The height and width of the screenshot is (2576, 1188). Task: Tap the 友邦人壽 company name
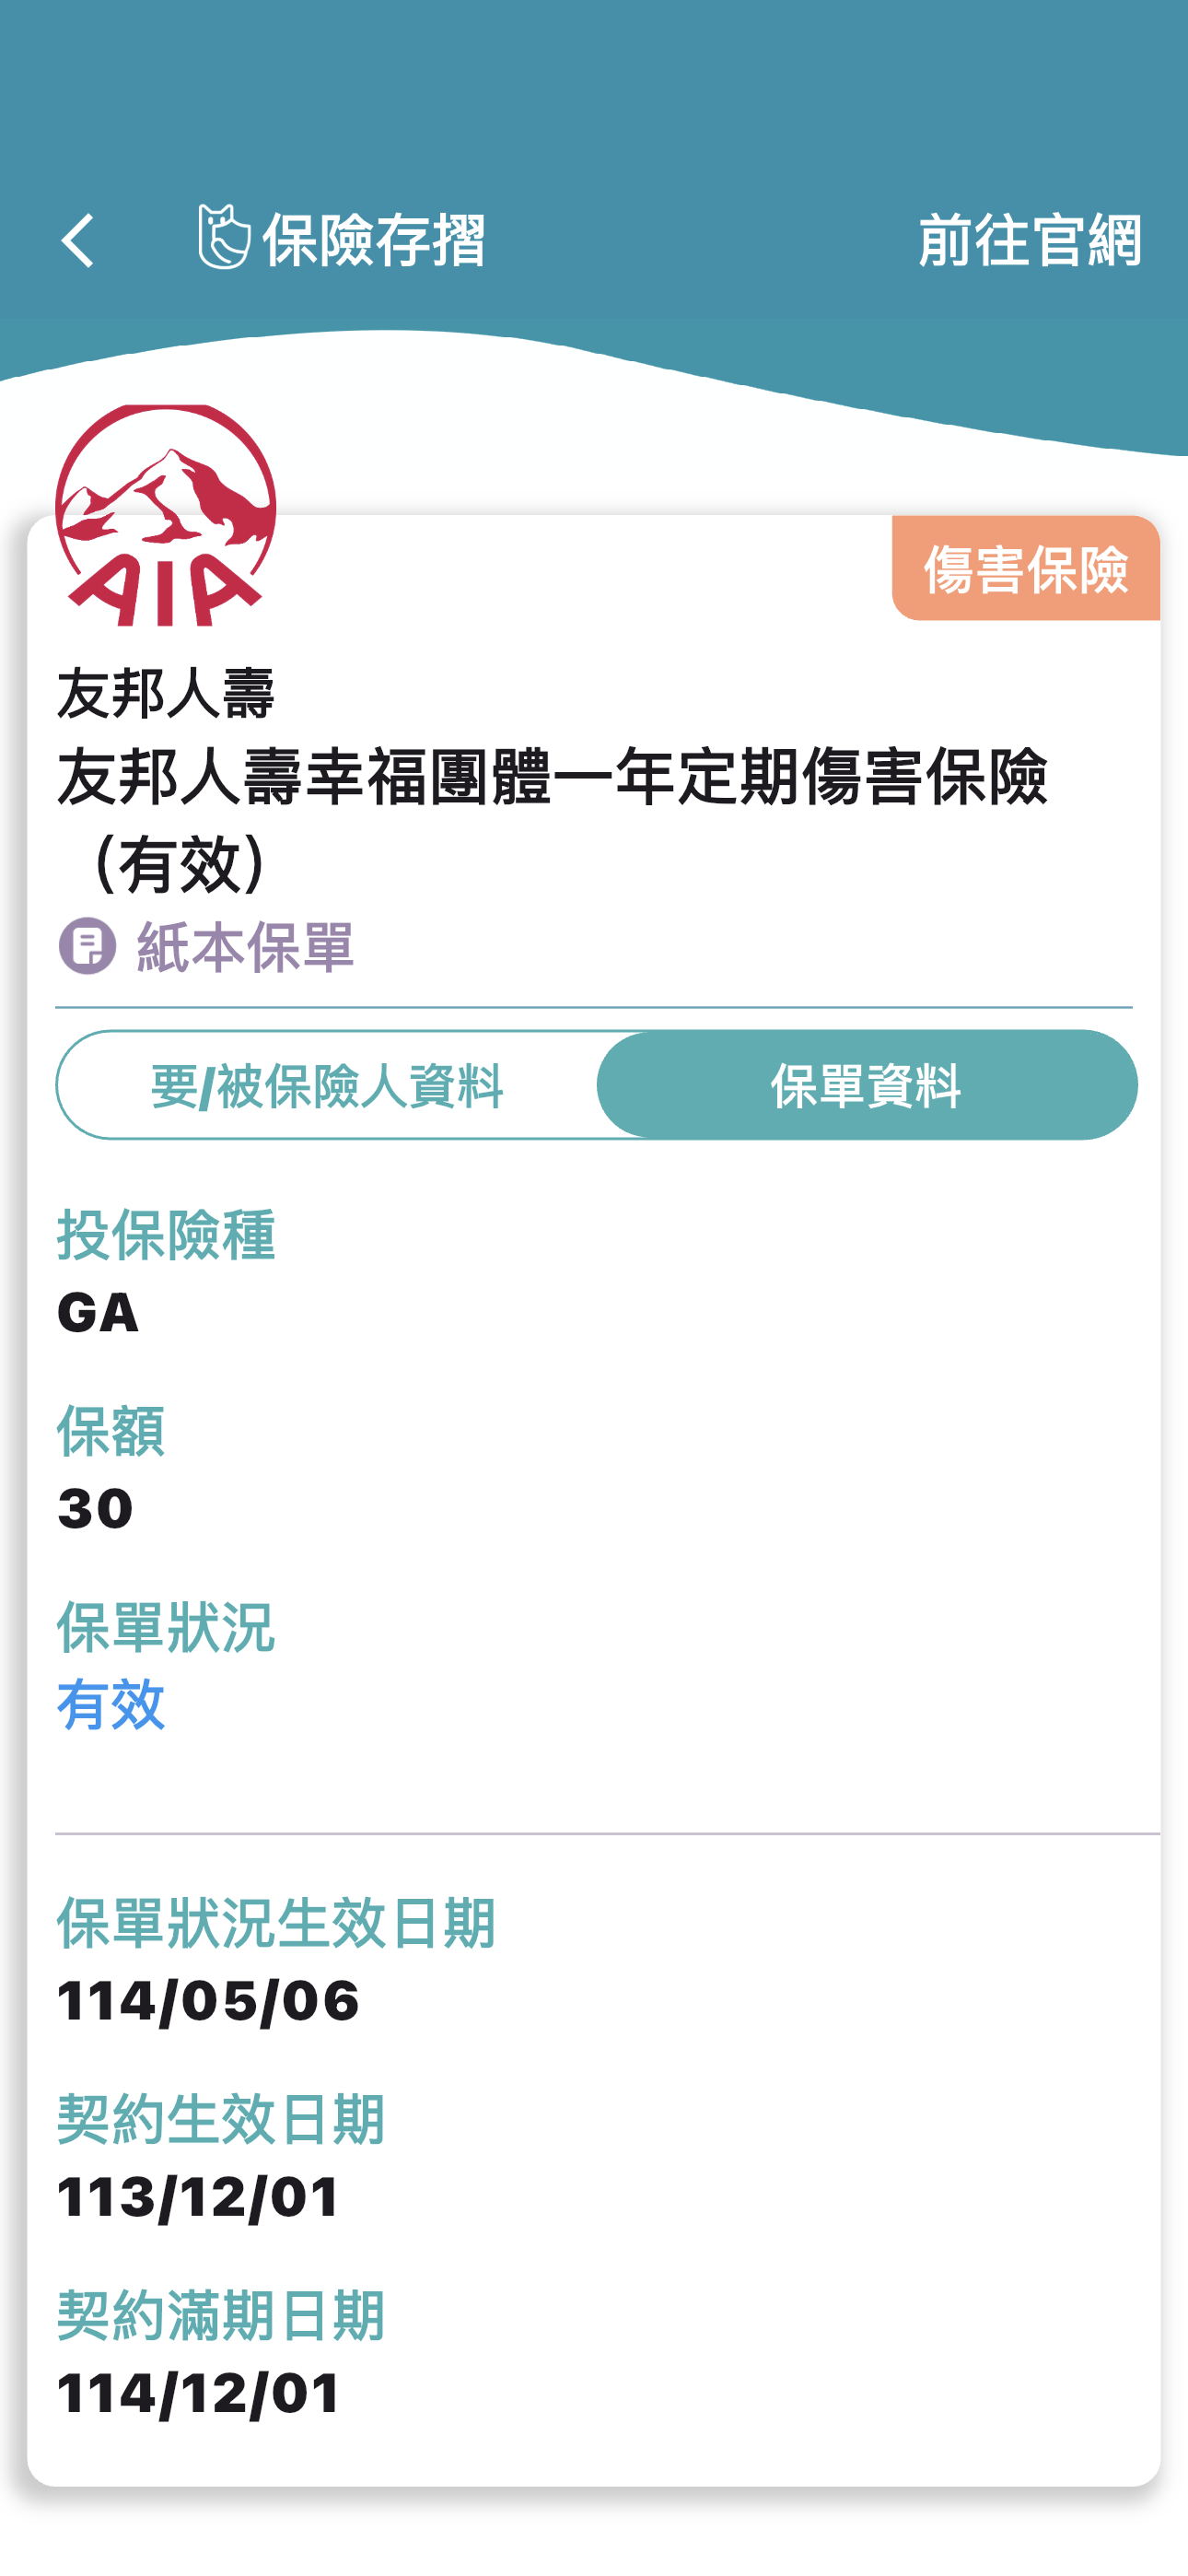[166, 694]
